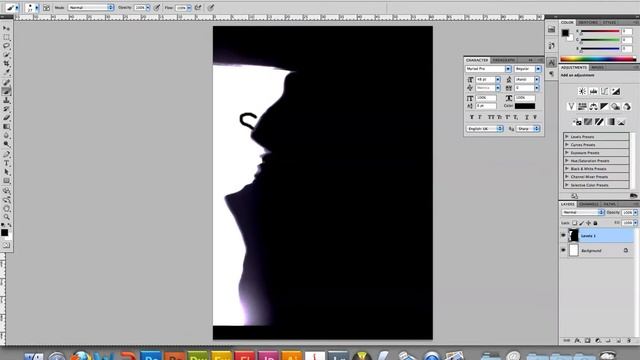Screen dimensions: 640x360
Task: Select the Blur tool
Action: click(x=6, y=135)
